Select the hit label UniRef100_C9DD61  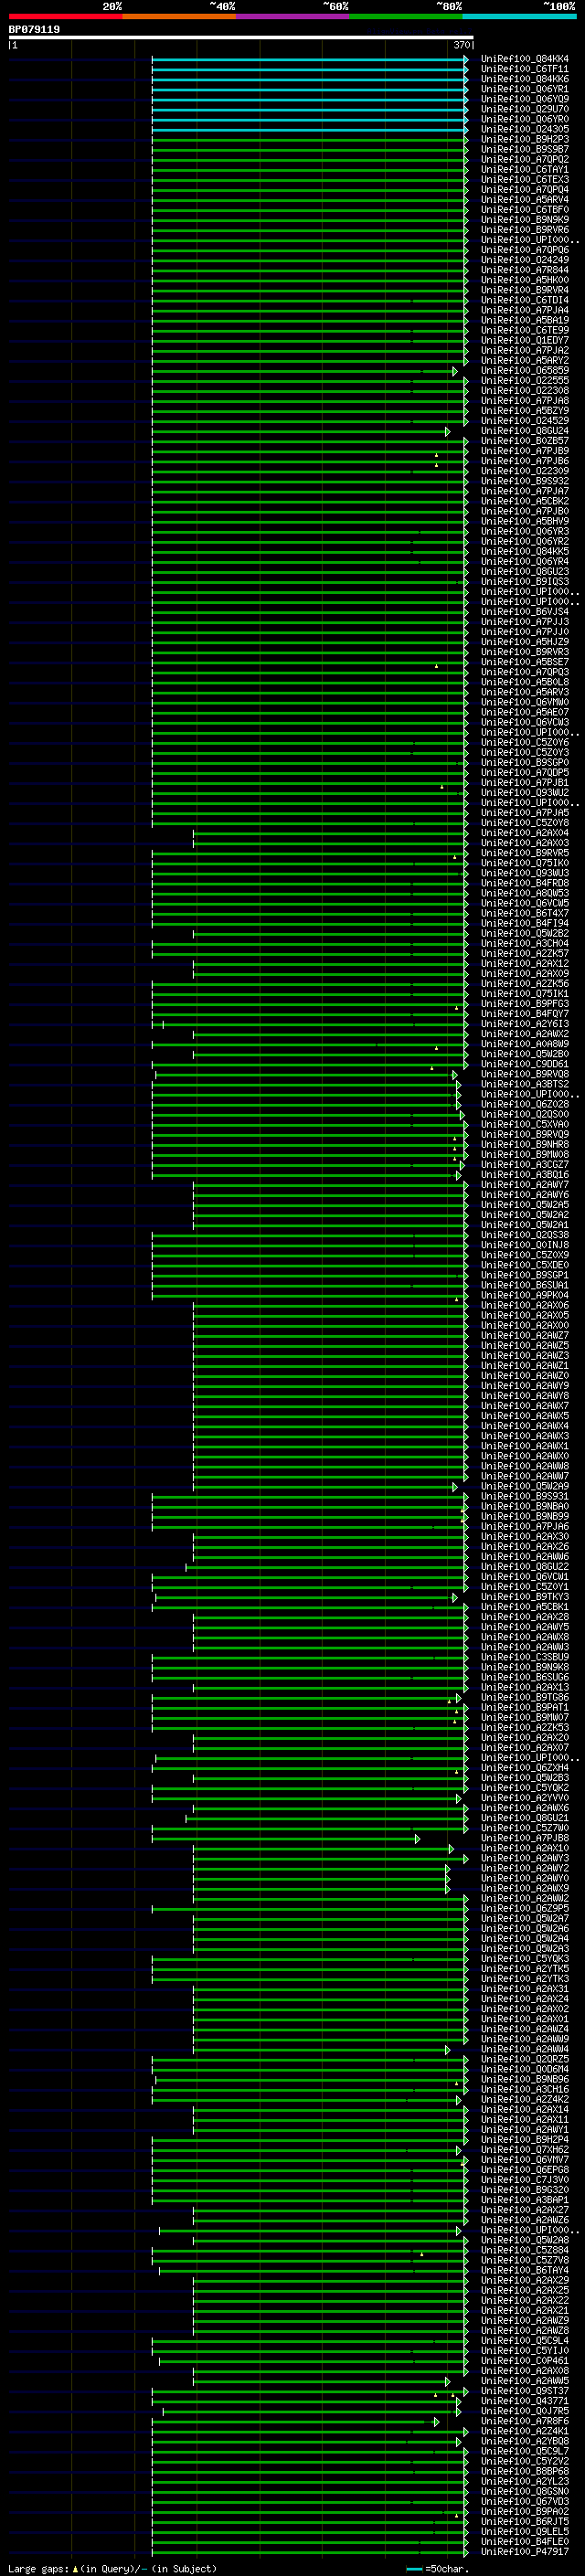coord(525,1064)
